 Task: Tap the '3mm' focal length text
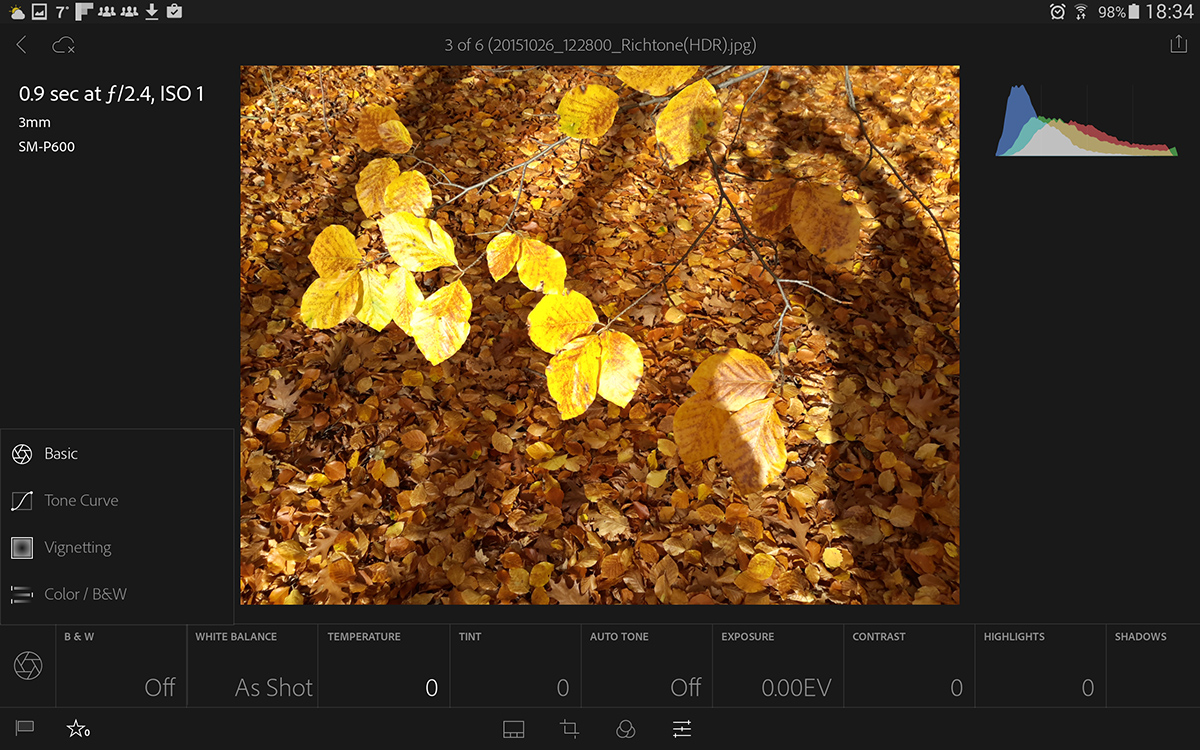tap(34, 123)
